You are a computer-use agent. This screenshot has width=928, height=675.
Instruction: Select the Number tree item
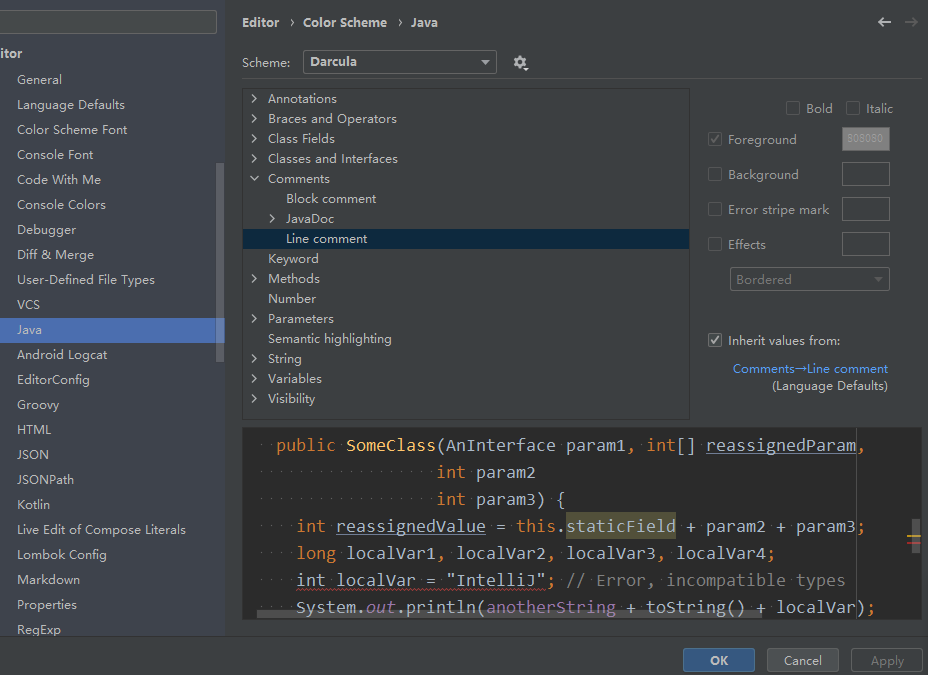coord(292,298)
